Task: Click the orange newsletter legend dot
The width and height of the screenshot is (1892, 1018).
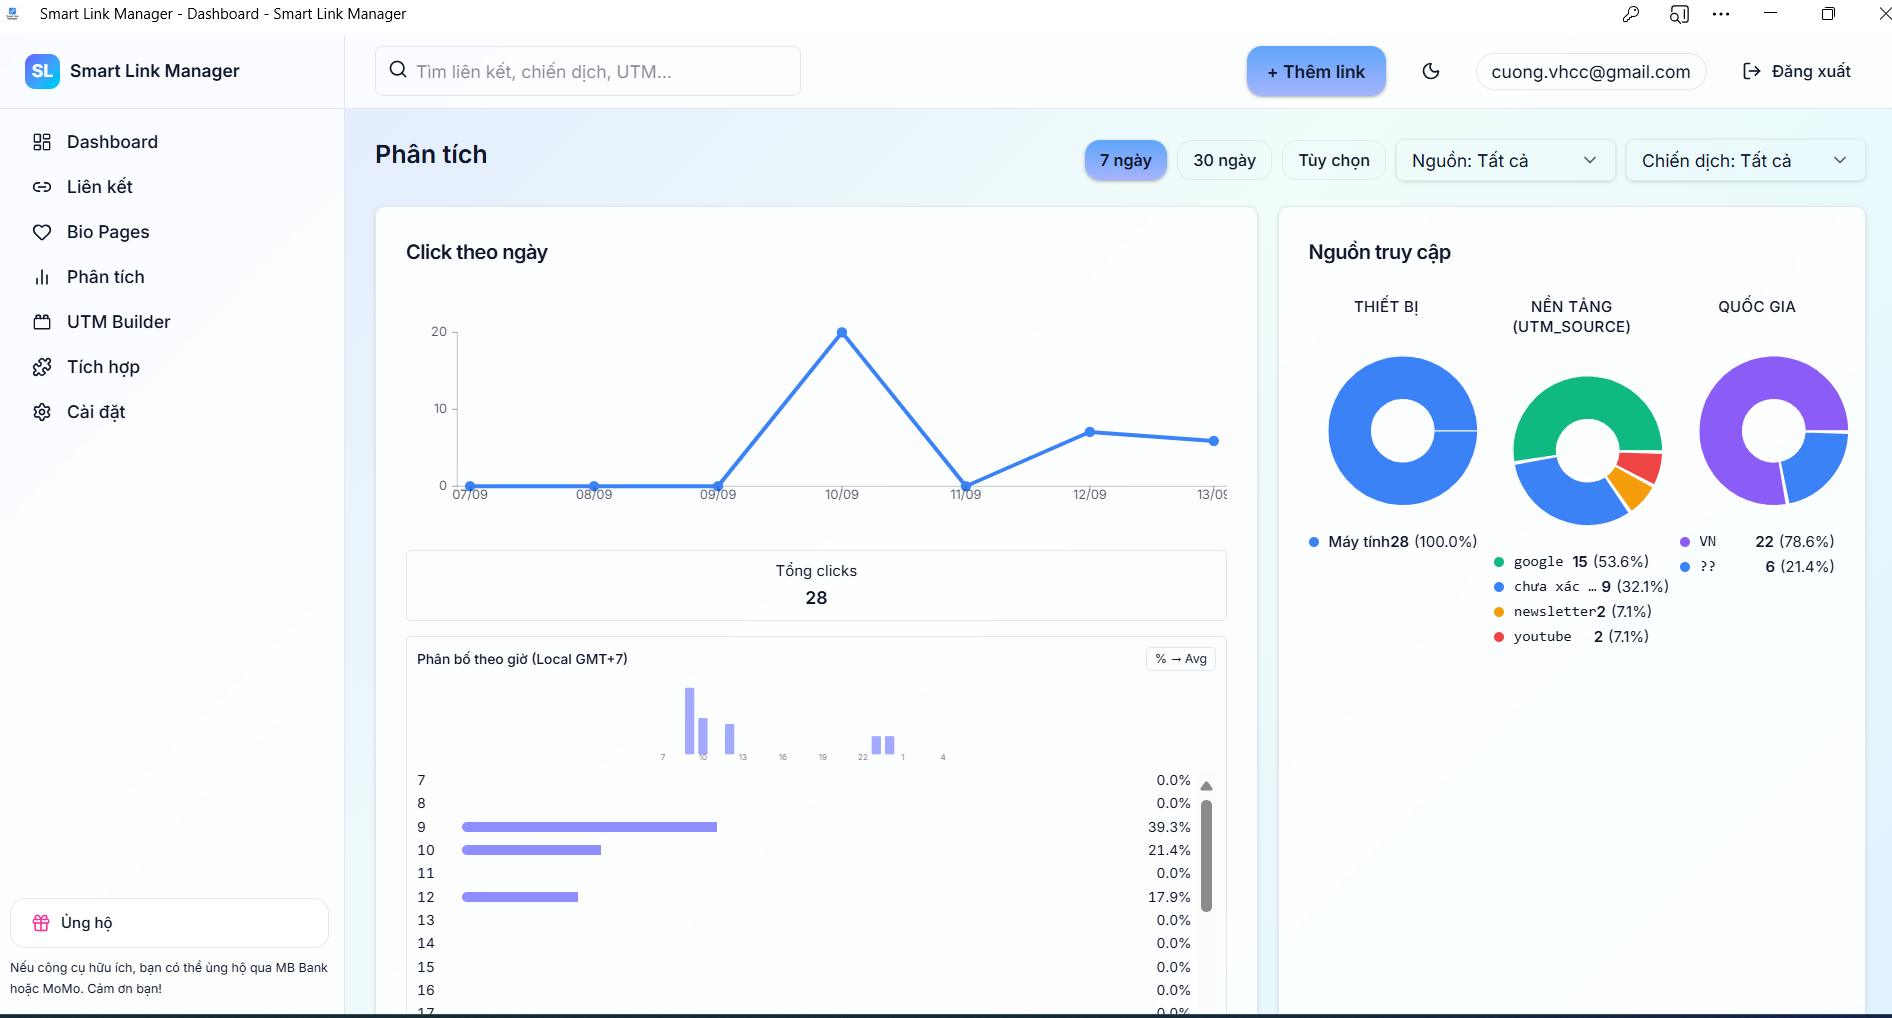Action: coord(1499,612)
